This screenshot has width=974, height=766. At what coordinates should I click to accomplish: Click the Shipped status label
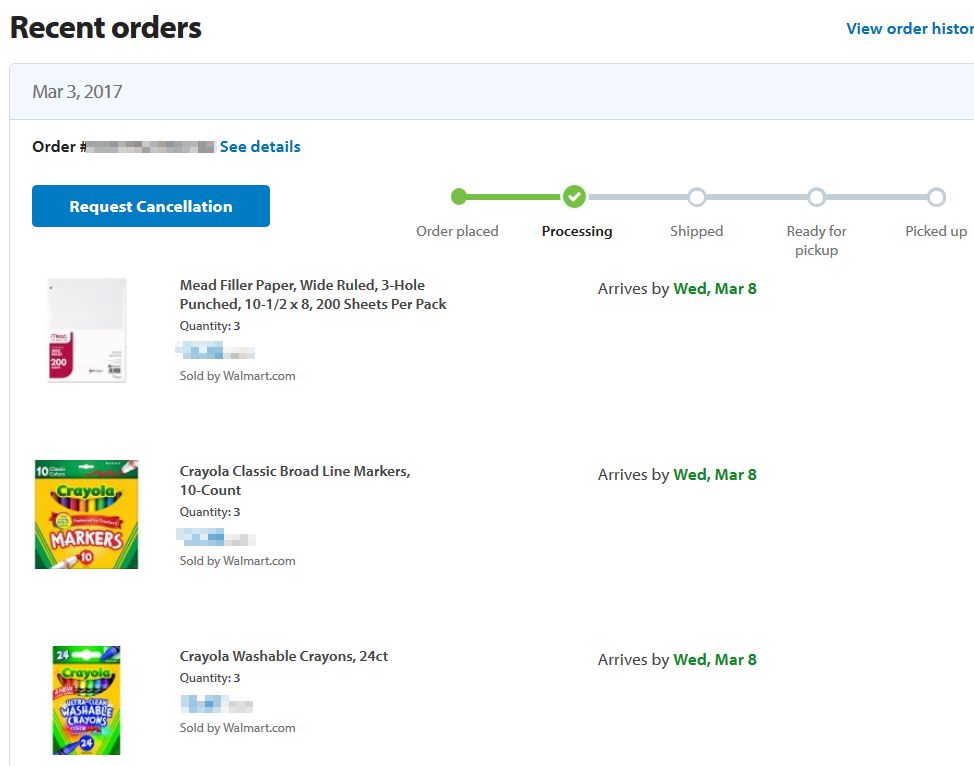pos(697,231)
